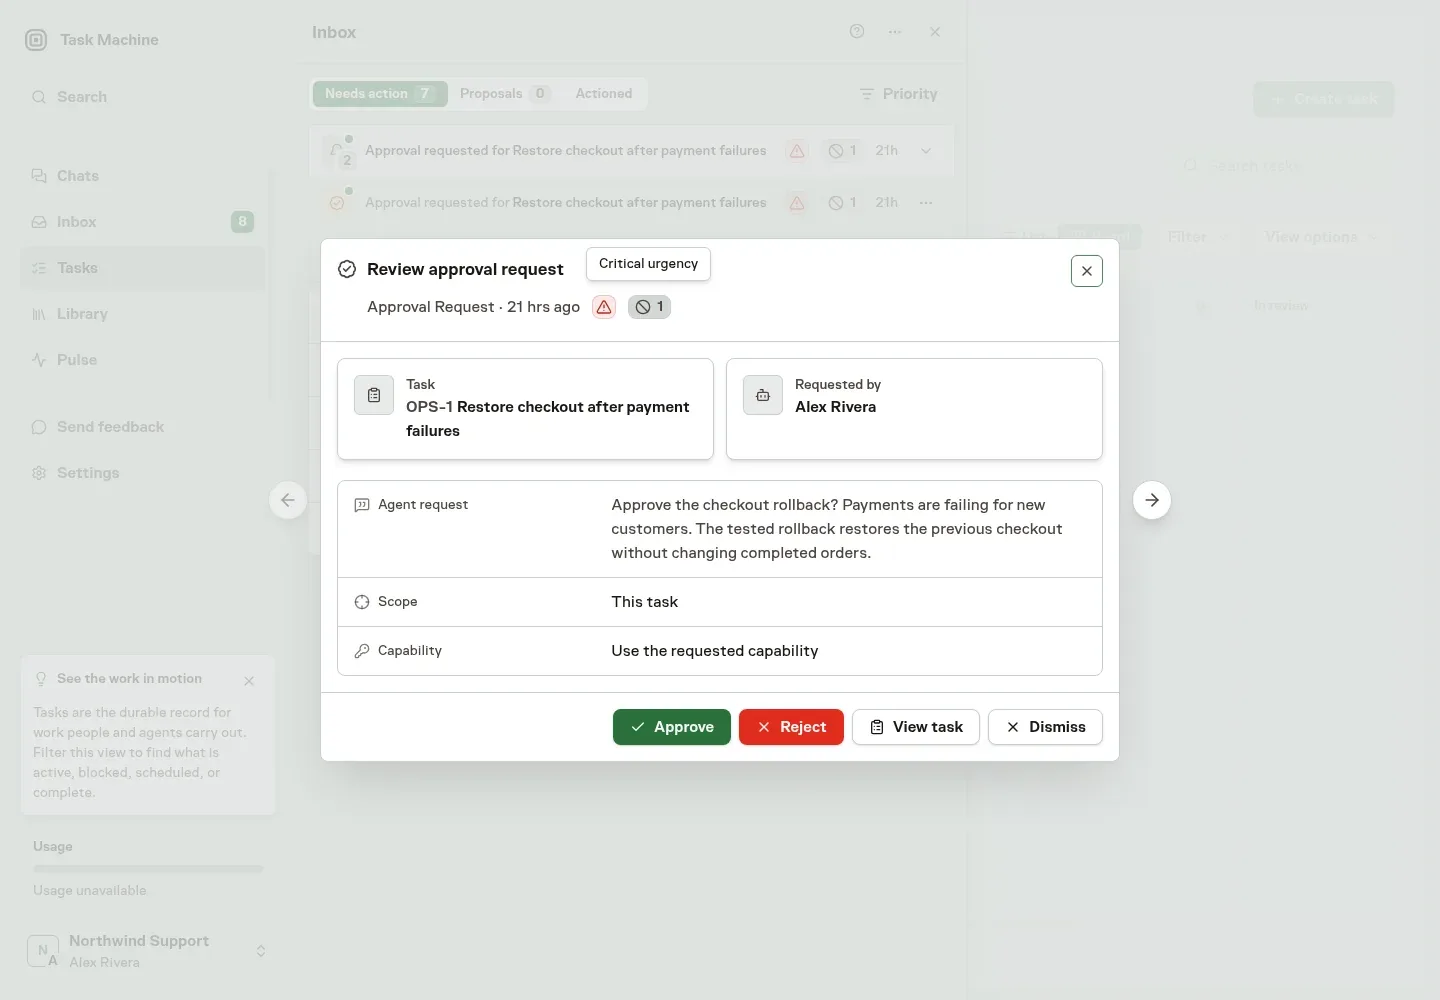The width and height of the screenshot is (1440, 1000).
Task: Switch to Actioned tab
Action: point(604,93)
